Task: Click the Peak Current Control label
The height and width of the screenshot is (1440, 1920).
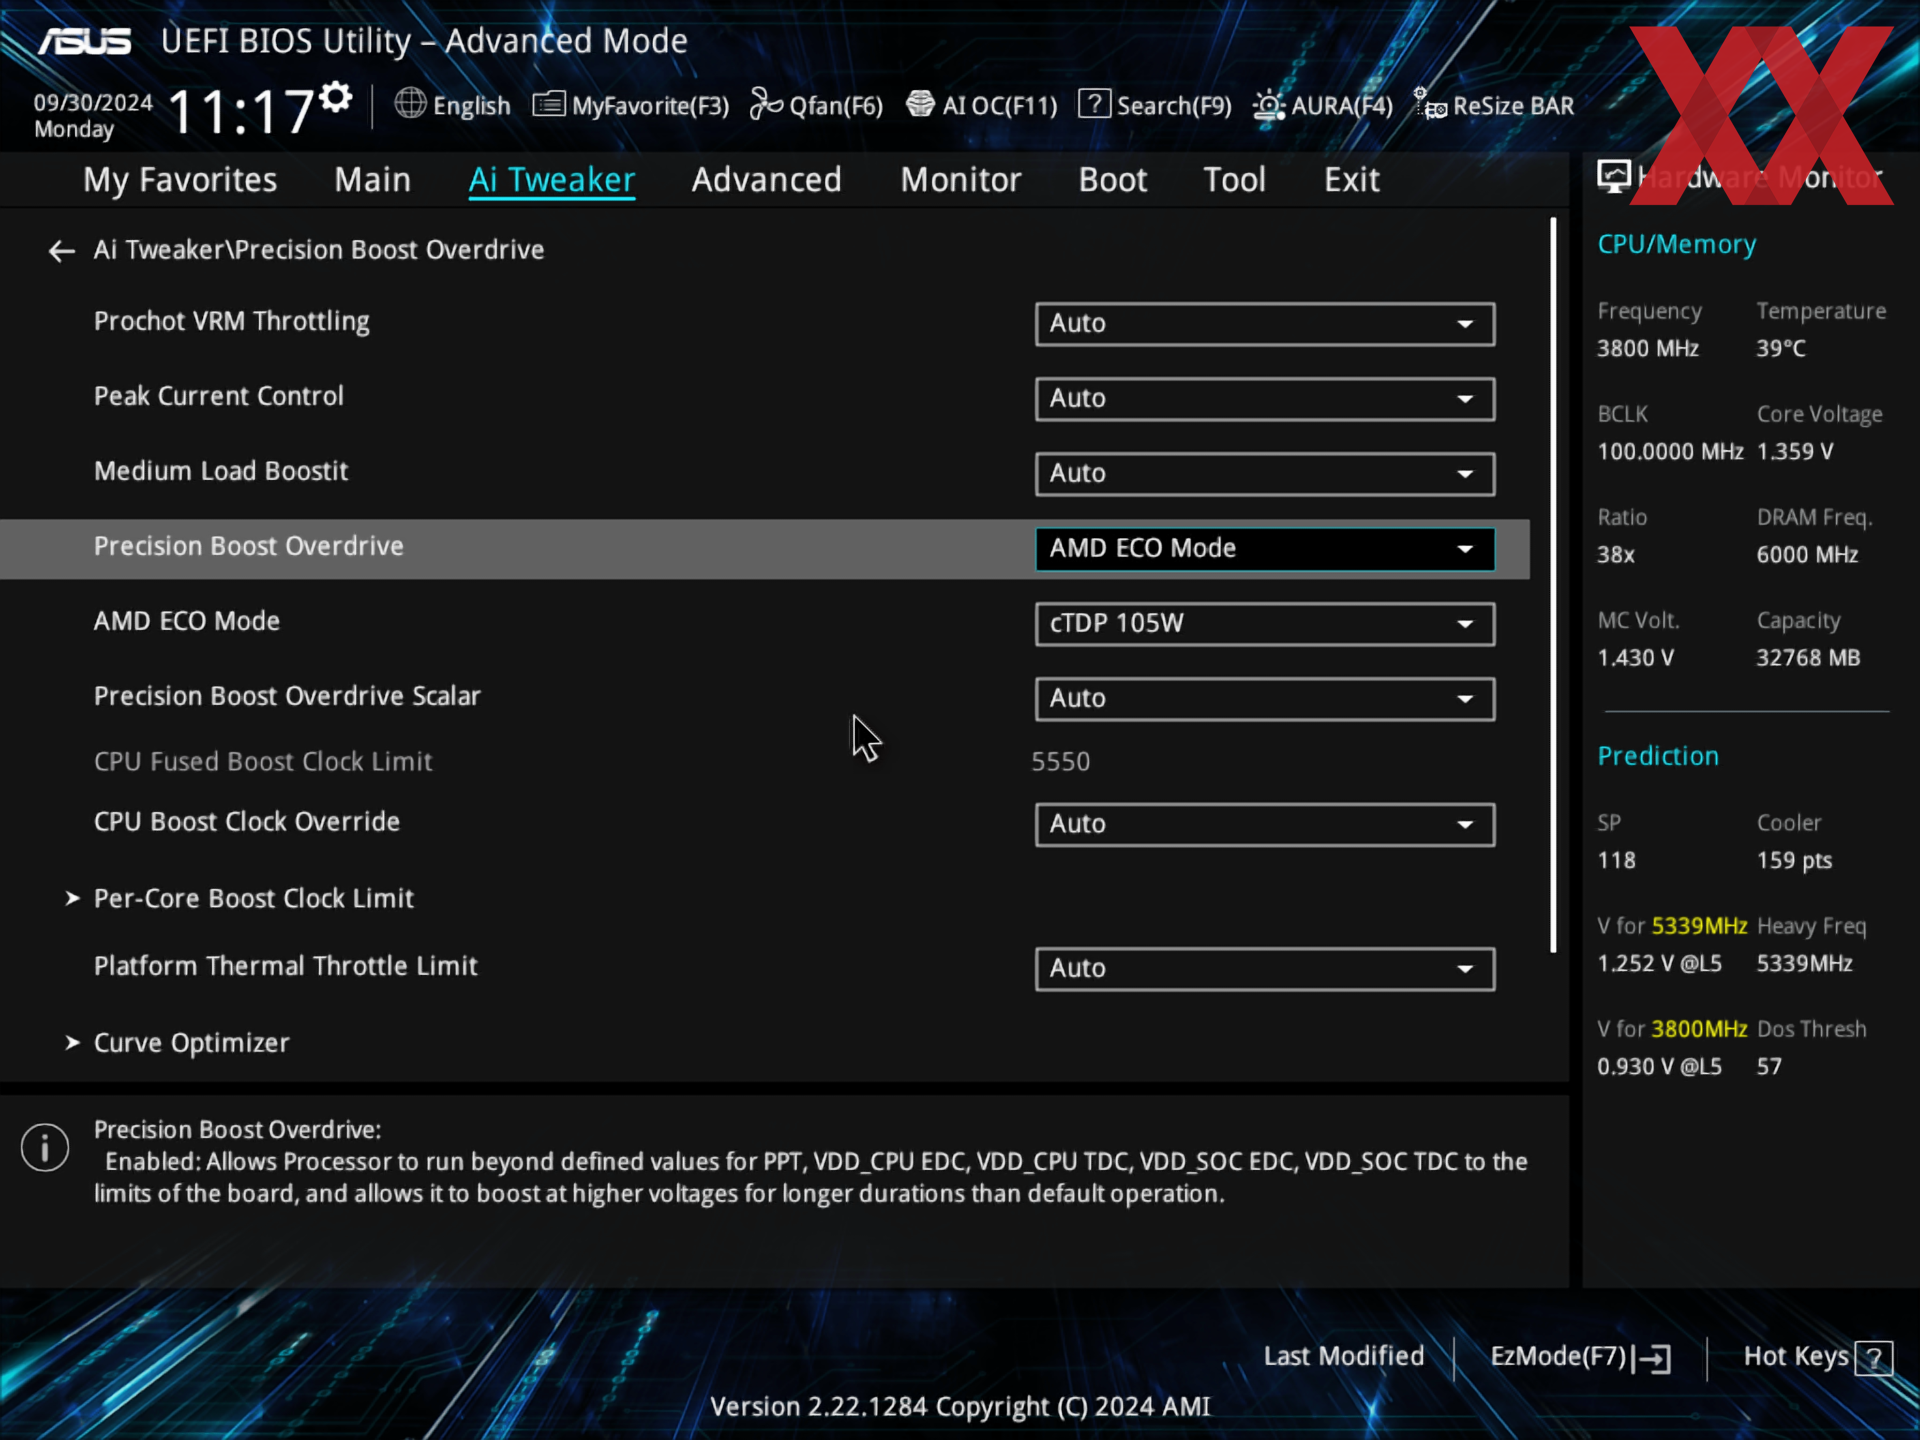Action: tap(219, 396)
